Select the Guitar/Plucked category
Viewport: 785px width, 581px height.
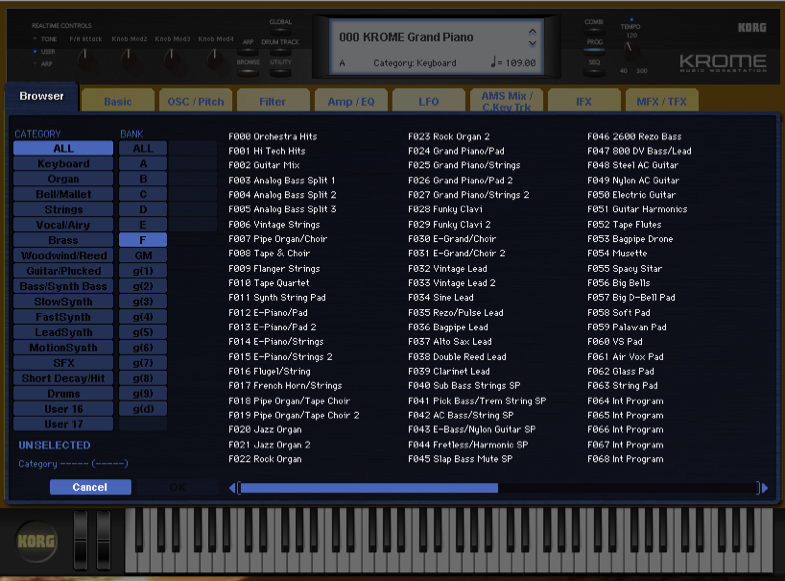point(63,271)
